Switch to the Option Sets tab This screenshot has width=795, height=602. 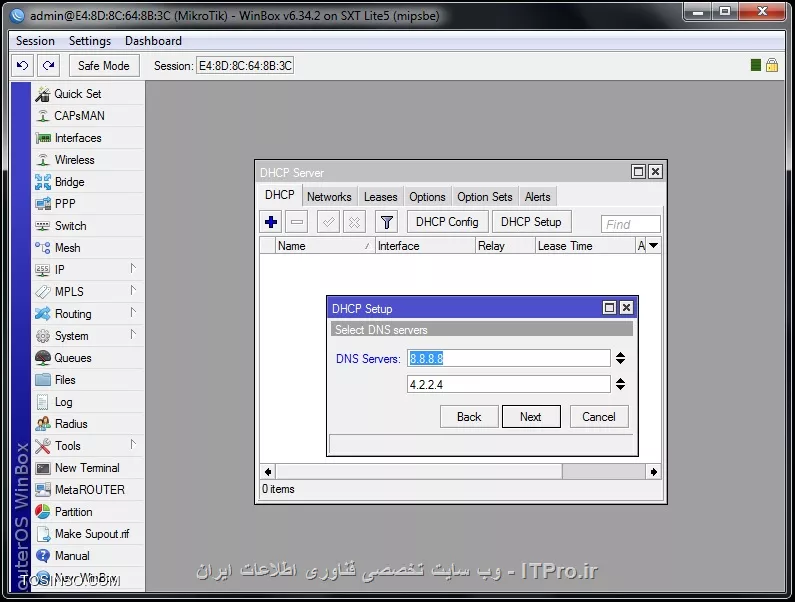pos(485,197)
